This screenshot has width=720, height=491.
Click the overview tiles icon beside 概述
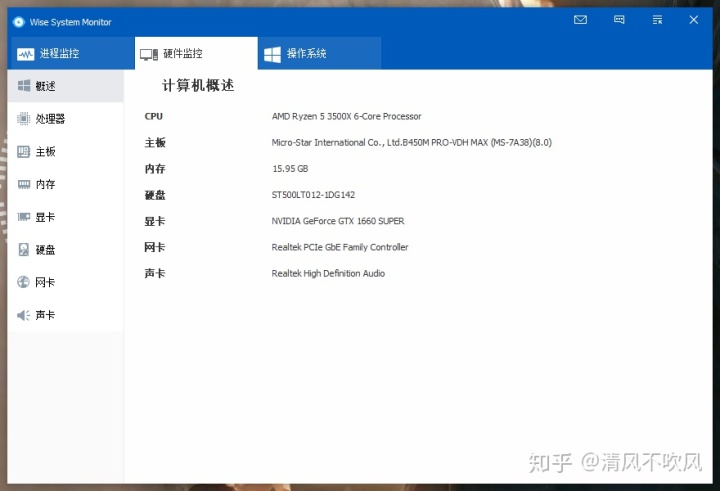pos(24,85)
